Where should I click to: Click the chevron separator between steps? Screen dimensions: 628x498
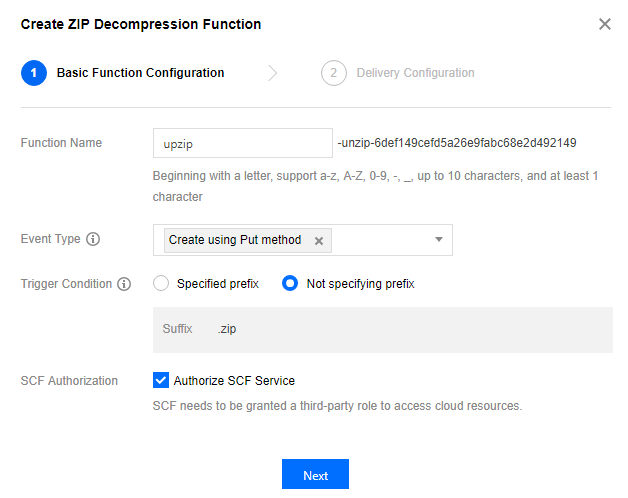tap(272, 73)
